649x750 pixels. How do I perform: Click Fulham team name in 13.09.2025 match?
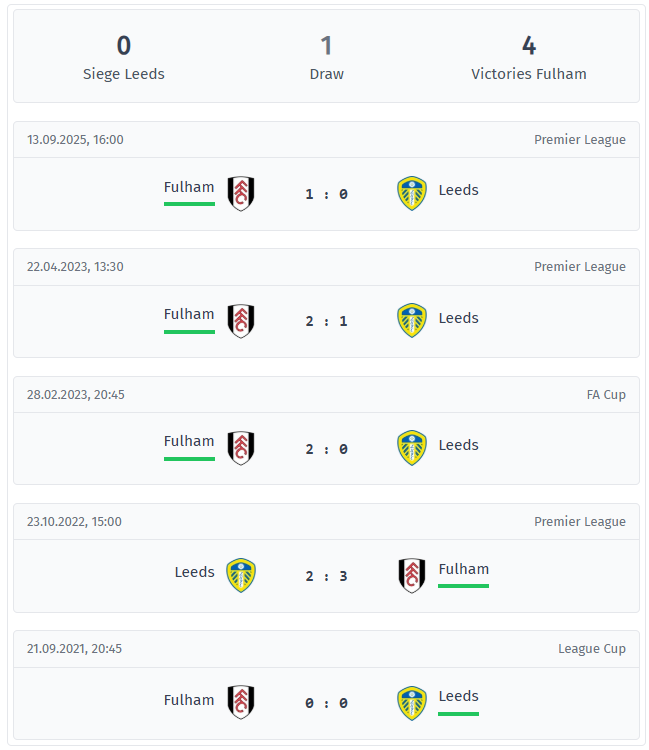pyautogui.click(x=189, y=187)
